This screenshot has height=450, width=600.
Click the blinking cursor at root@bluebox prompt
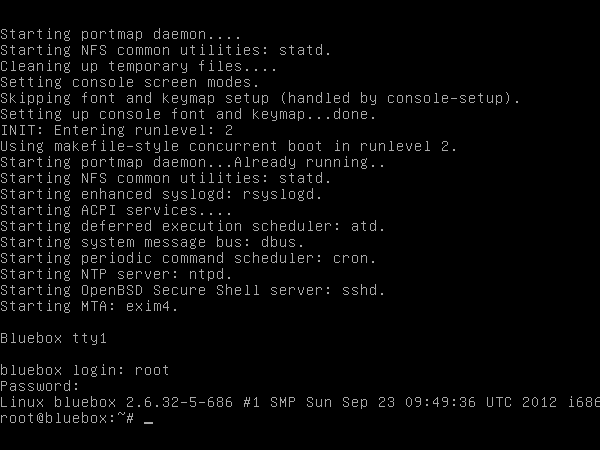pyautogui.click(x=148, y=423)
